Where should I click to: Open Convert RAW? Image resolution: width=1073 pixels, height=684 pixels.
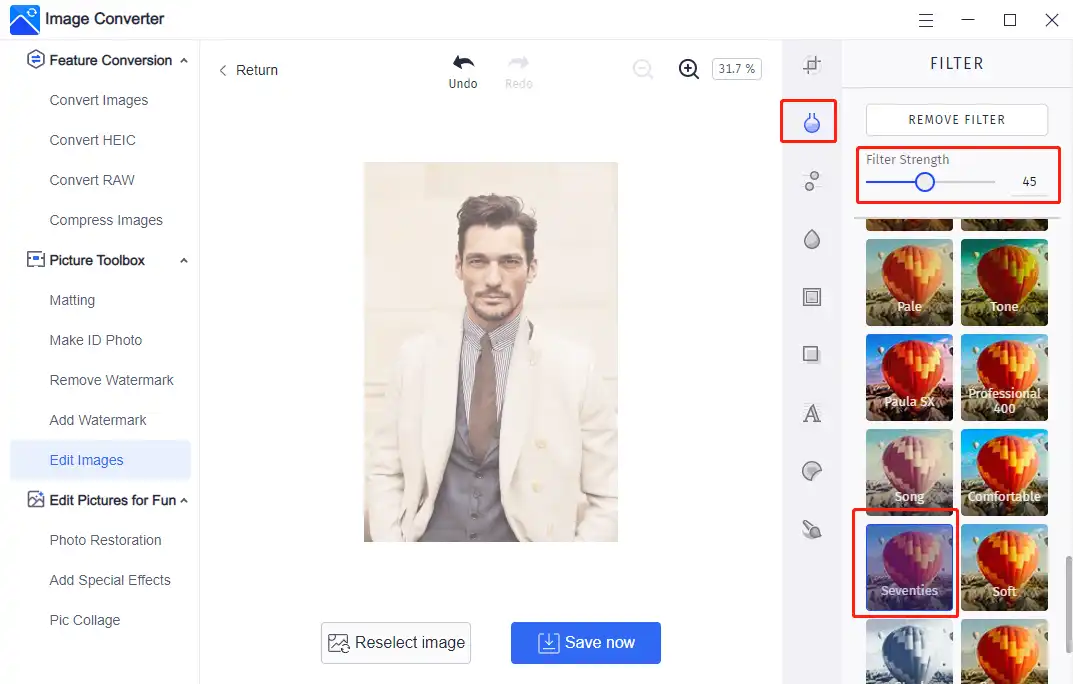click(92, 180)
